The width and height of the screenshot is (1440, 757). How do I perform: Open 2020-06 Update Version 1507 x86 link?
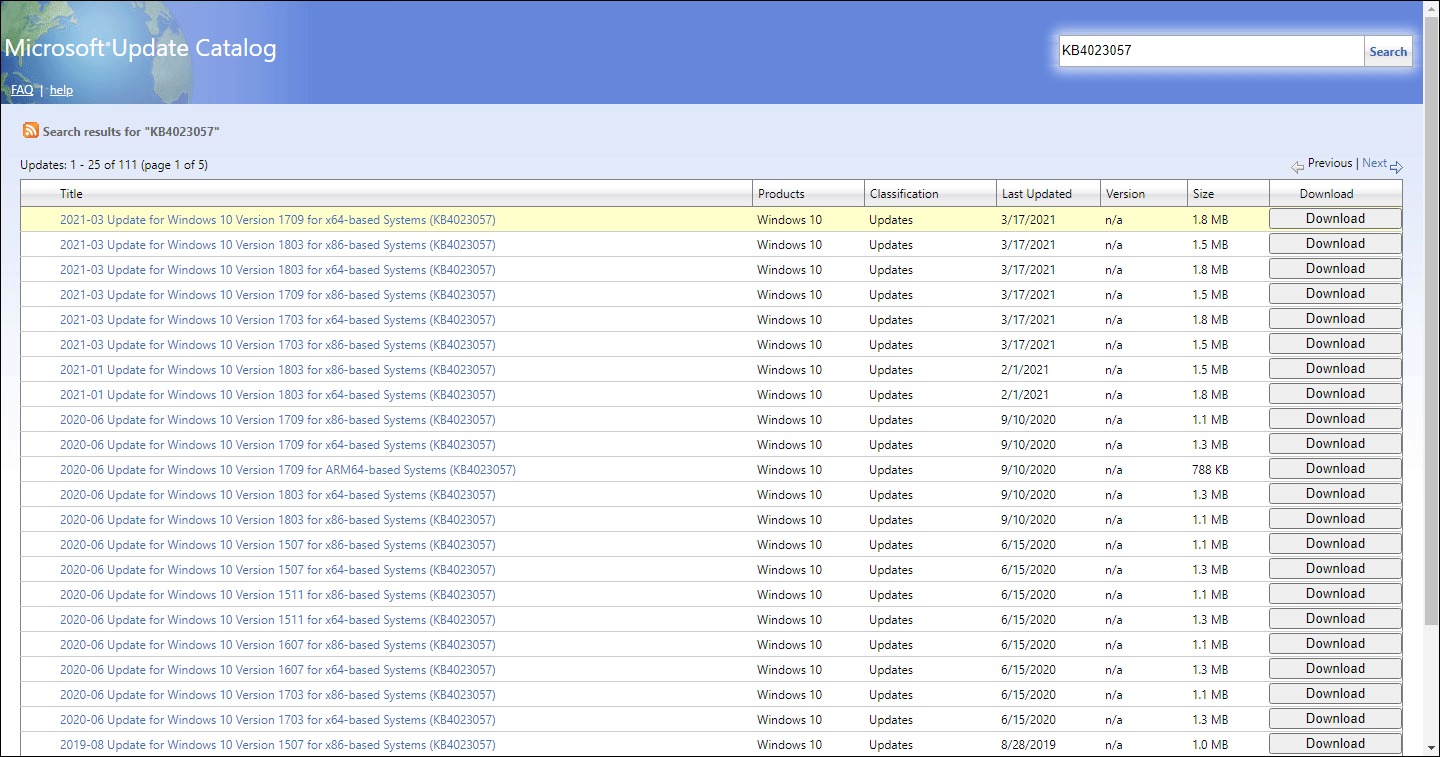click(x=277, y=545)
